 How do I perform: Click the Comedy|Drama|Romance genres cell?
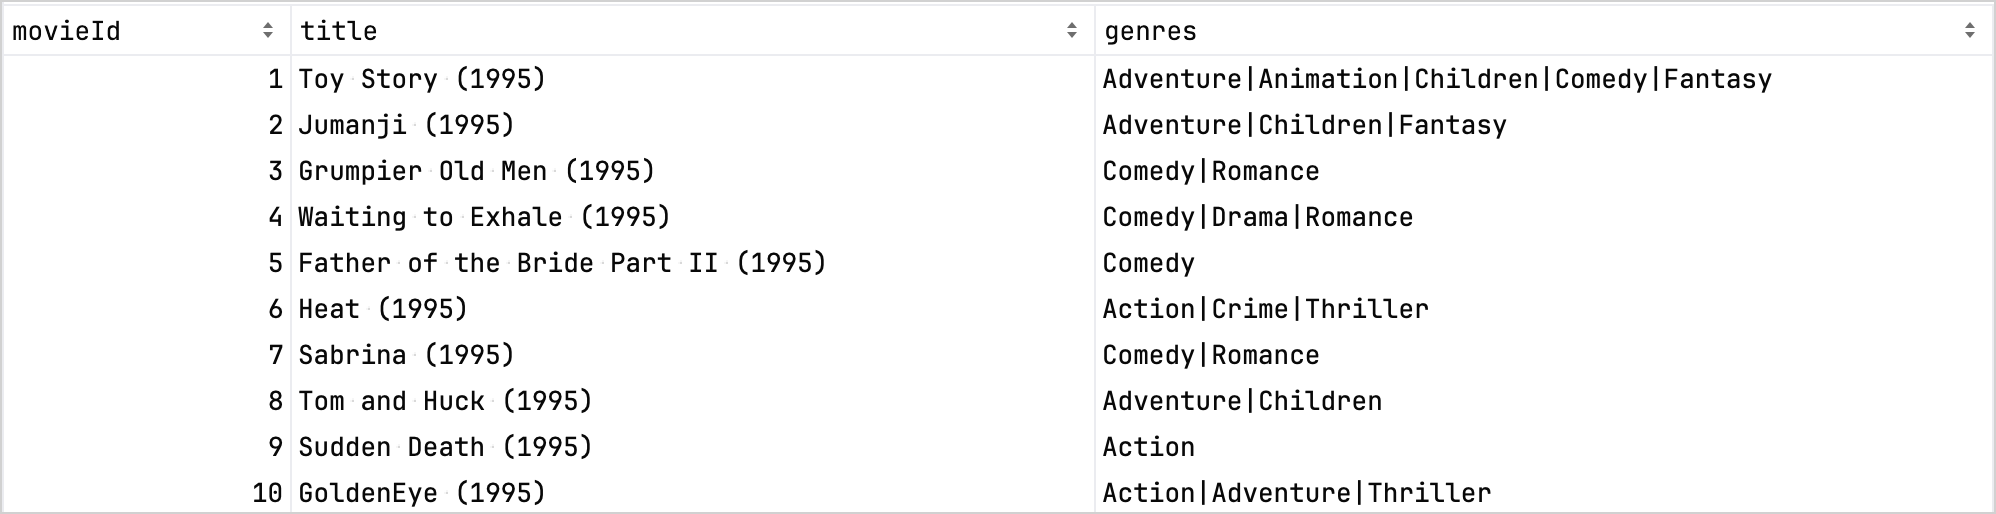(x=1257, y=217)
